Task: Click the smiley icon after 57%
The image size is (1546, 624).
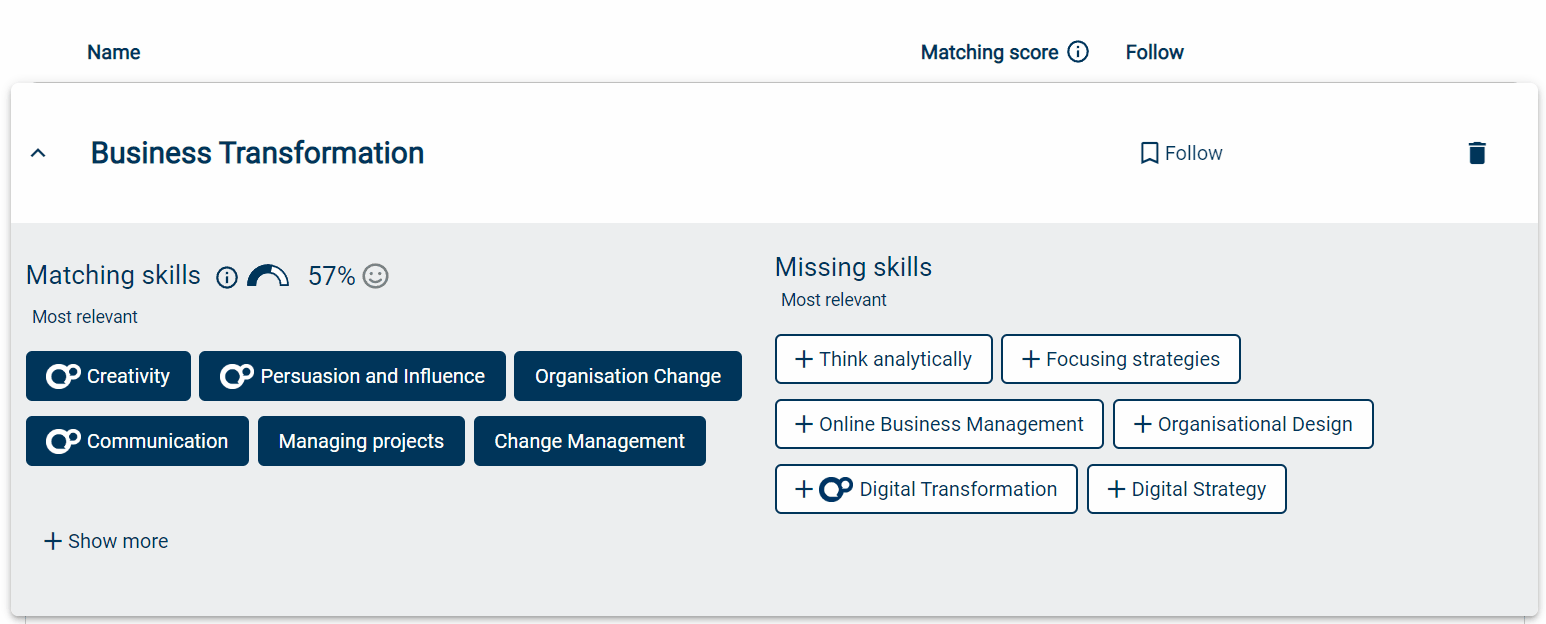Action: [375, 277]
